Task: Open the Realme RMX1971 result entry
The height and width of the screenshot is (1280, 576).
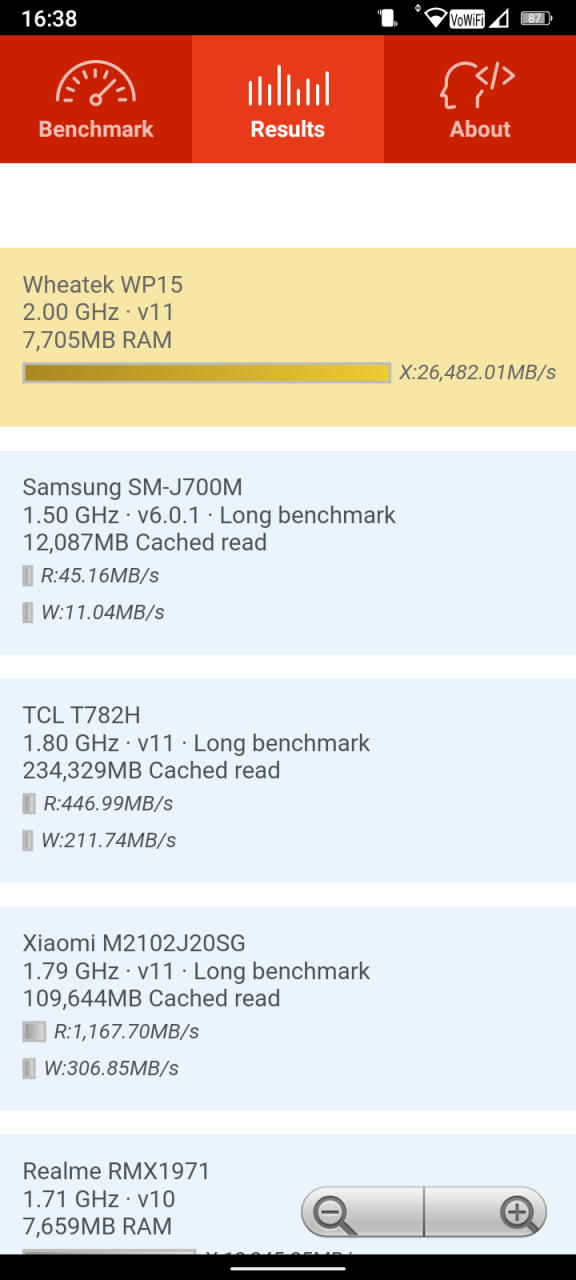Action: point(288,1194)
